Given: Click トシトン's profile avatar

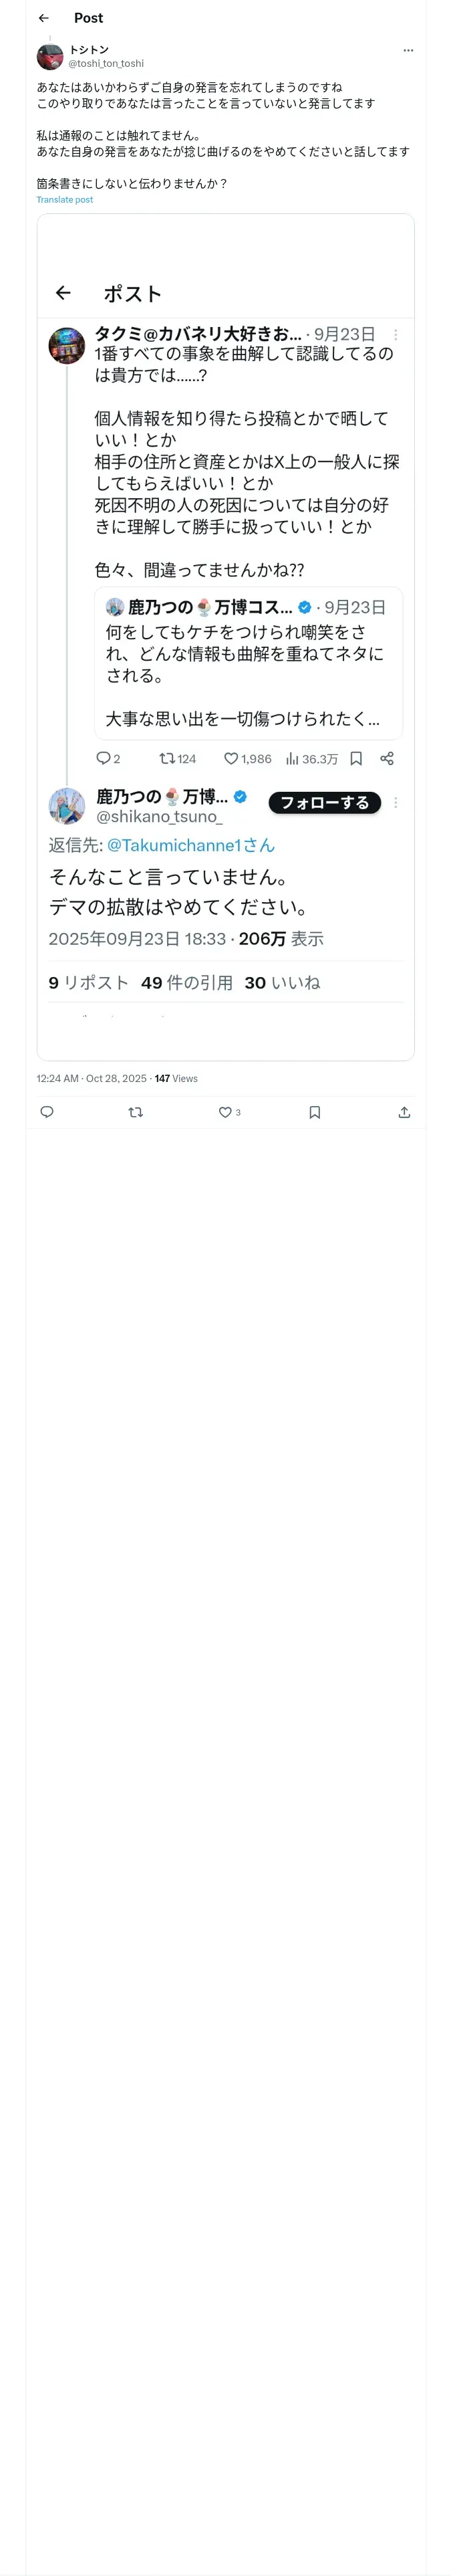Looking at the screenshot, I should tap(50, 56).
